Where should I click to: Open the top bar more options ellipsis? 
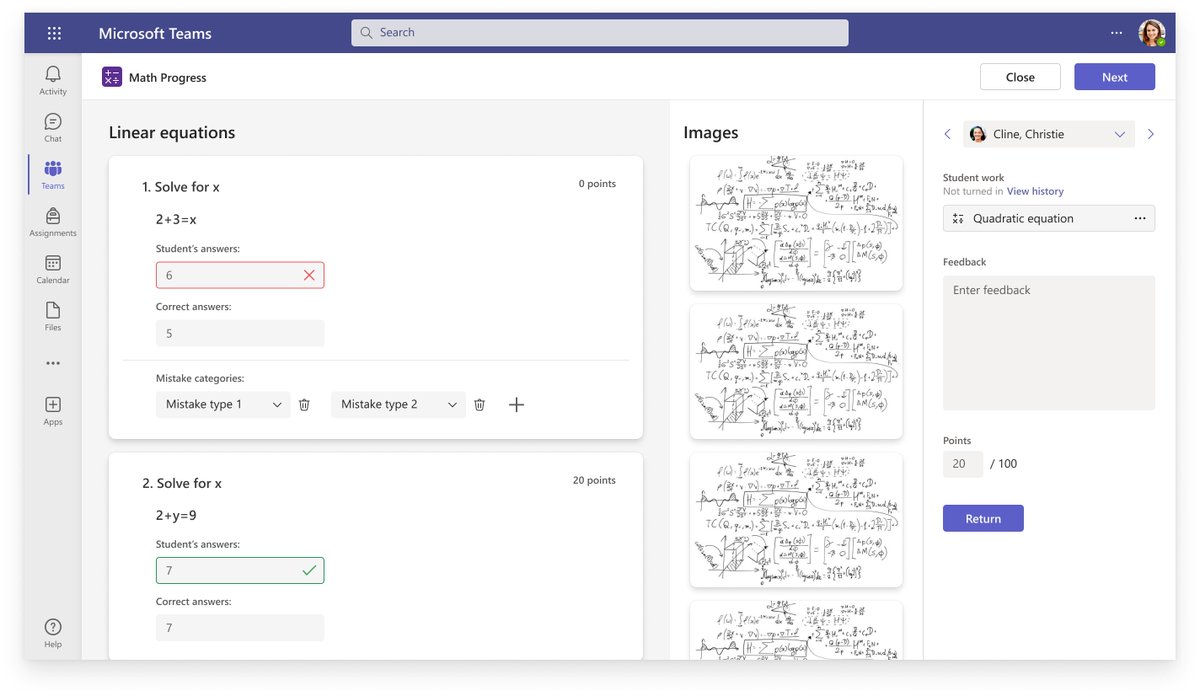[x=1116, y=33]
